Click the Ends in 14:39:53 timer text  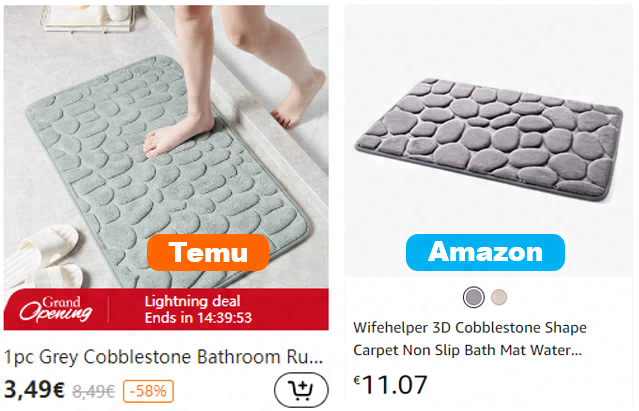[198, 318]
